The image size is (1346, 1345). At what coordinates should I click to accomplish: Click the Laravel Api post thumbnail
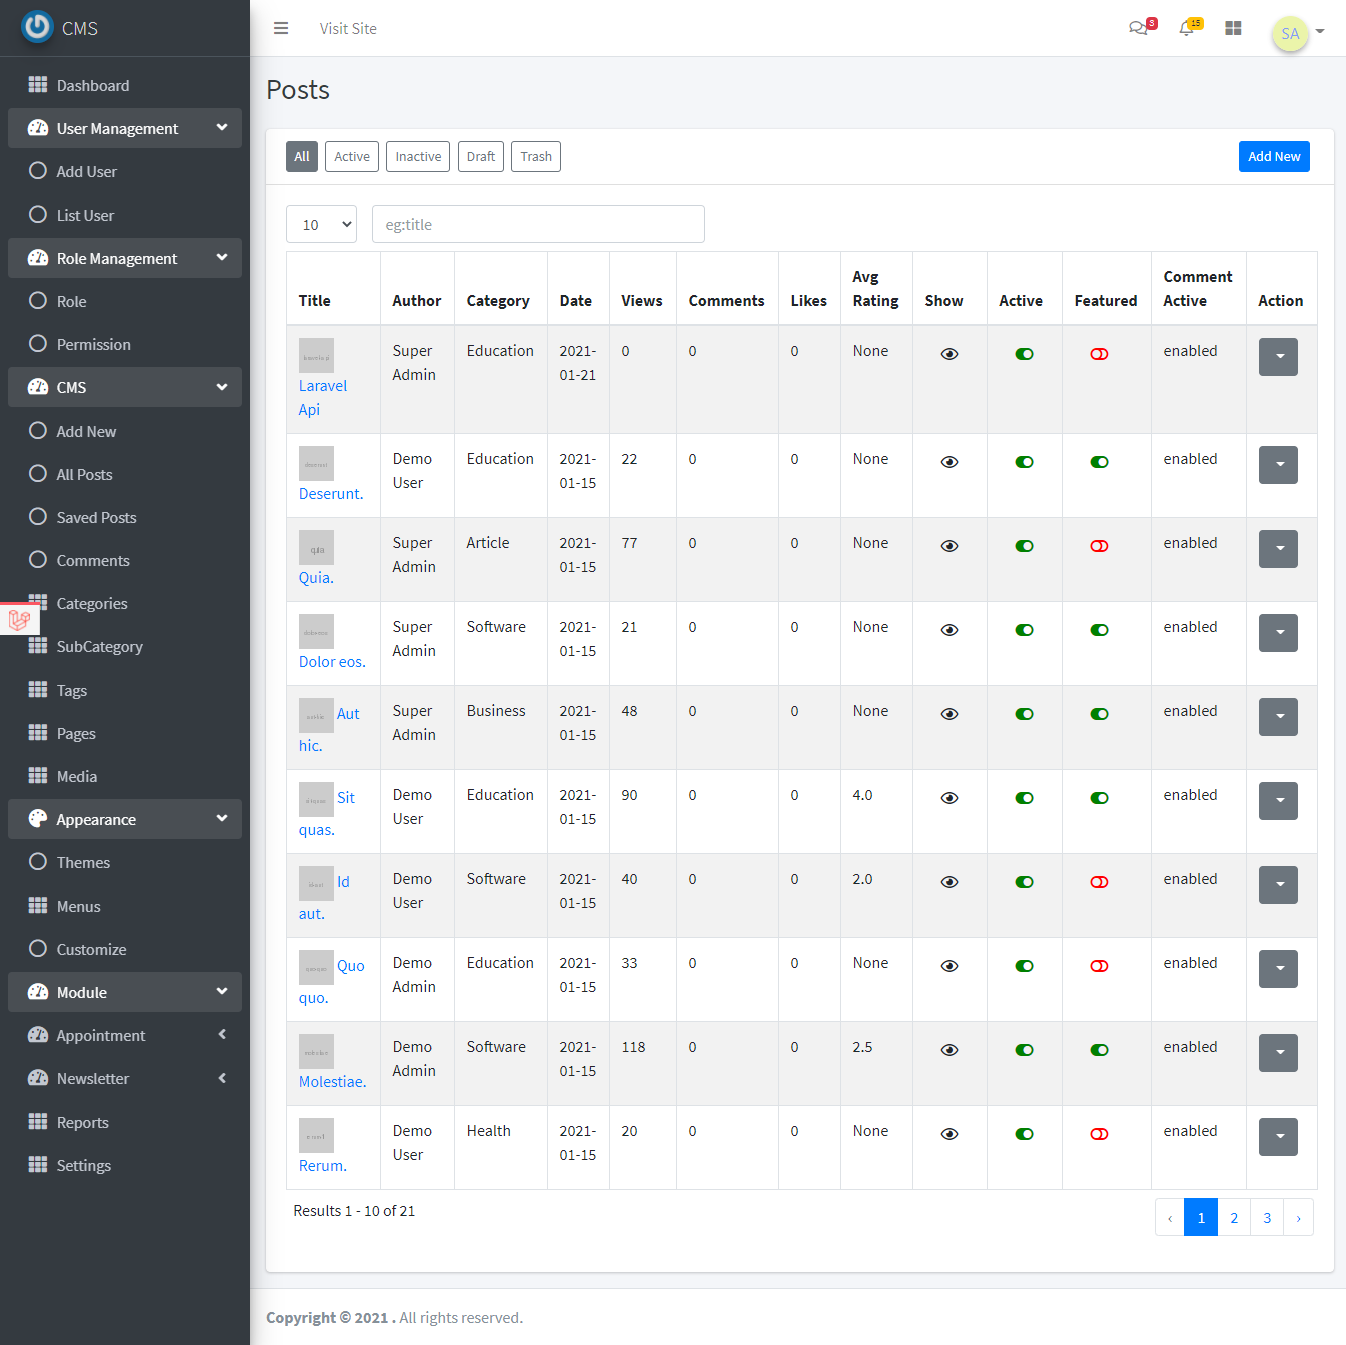coord(316,356)
